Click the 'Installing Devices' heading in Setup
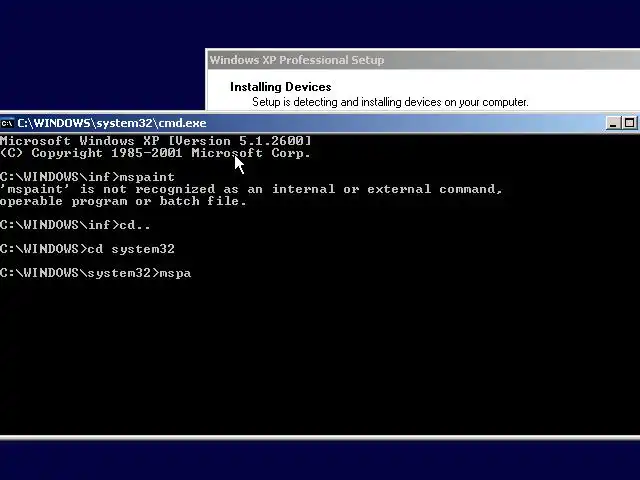 pyautogui.click(x=280, y=87)
